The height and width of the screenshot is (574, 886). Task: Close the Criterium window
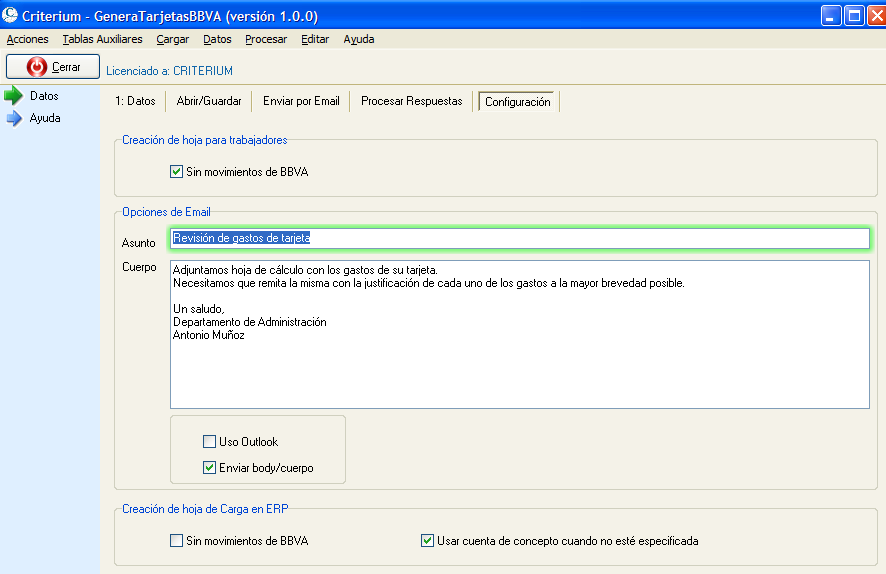pyautogui.click(x=877, y=15)
